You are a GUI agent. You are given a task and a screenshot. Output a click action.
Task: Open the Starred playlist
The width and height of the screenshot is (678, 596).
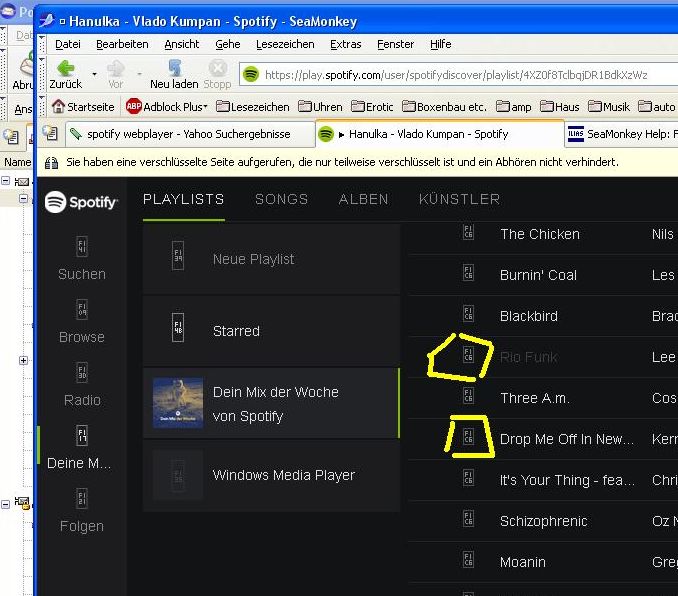click(x=272, y=331)
